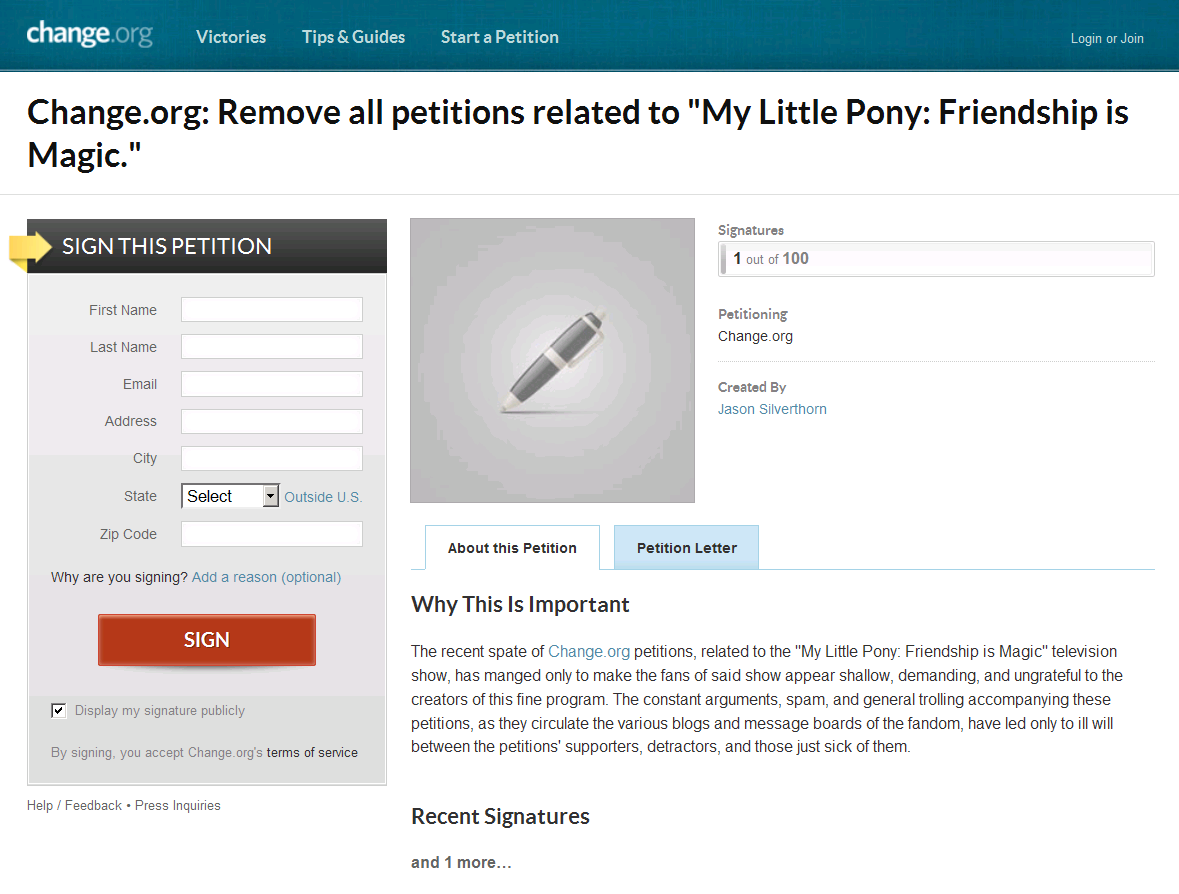
Task: Click the signatures progress bar
Action: pyautogui.click(x=936, y=259)
